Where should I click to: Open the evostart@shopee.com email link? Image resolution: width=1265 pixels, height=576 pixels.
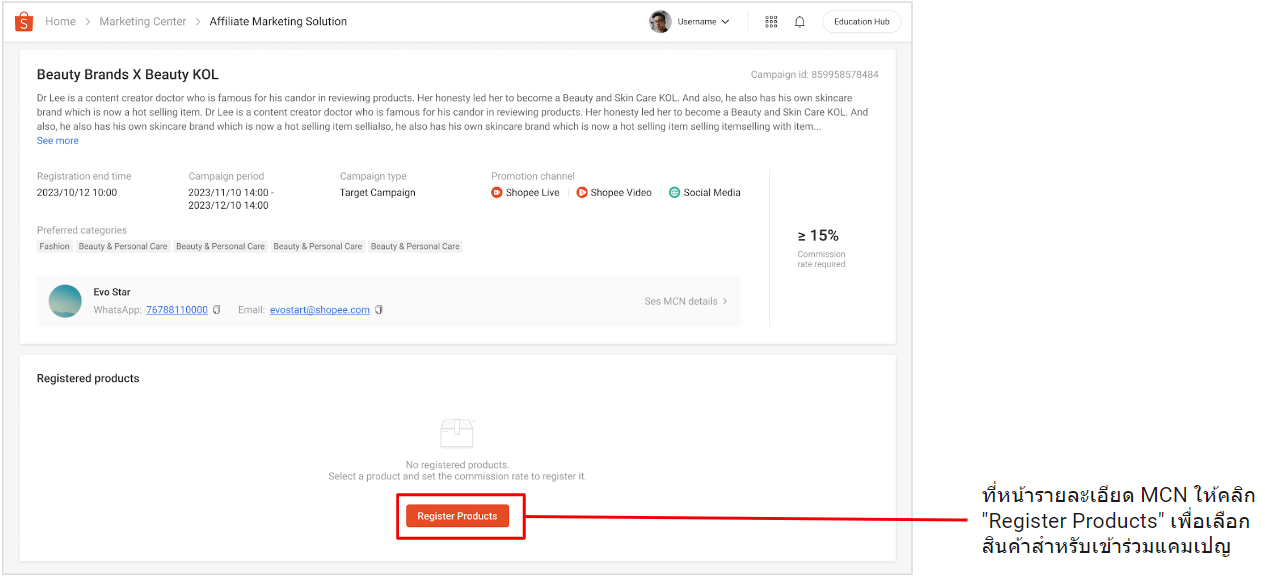pos(320,309)
